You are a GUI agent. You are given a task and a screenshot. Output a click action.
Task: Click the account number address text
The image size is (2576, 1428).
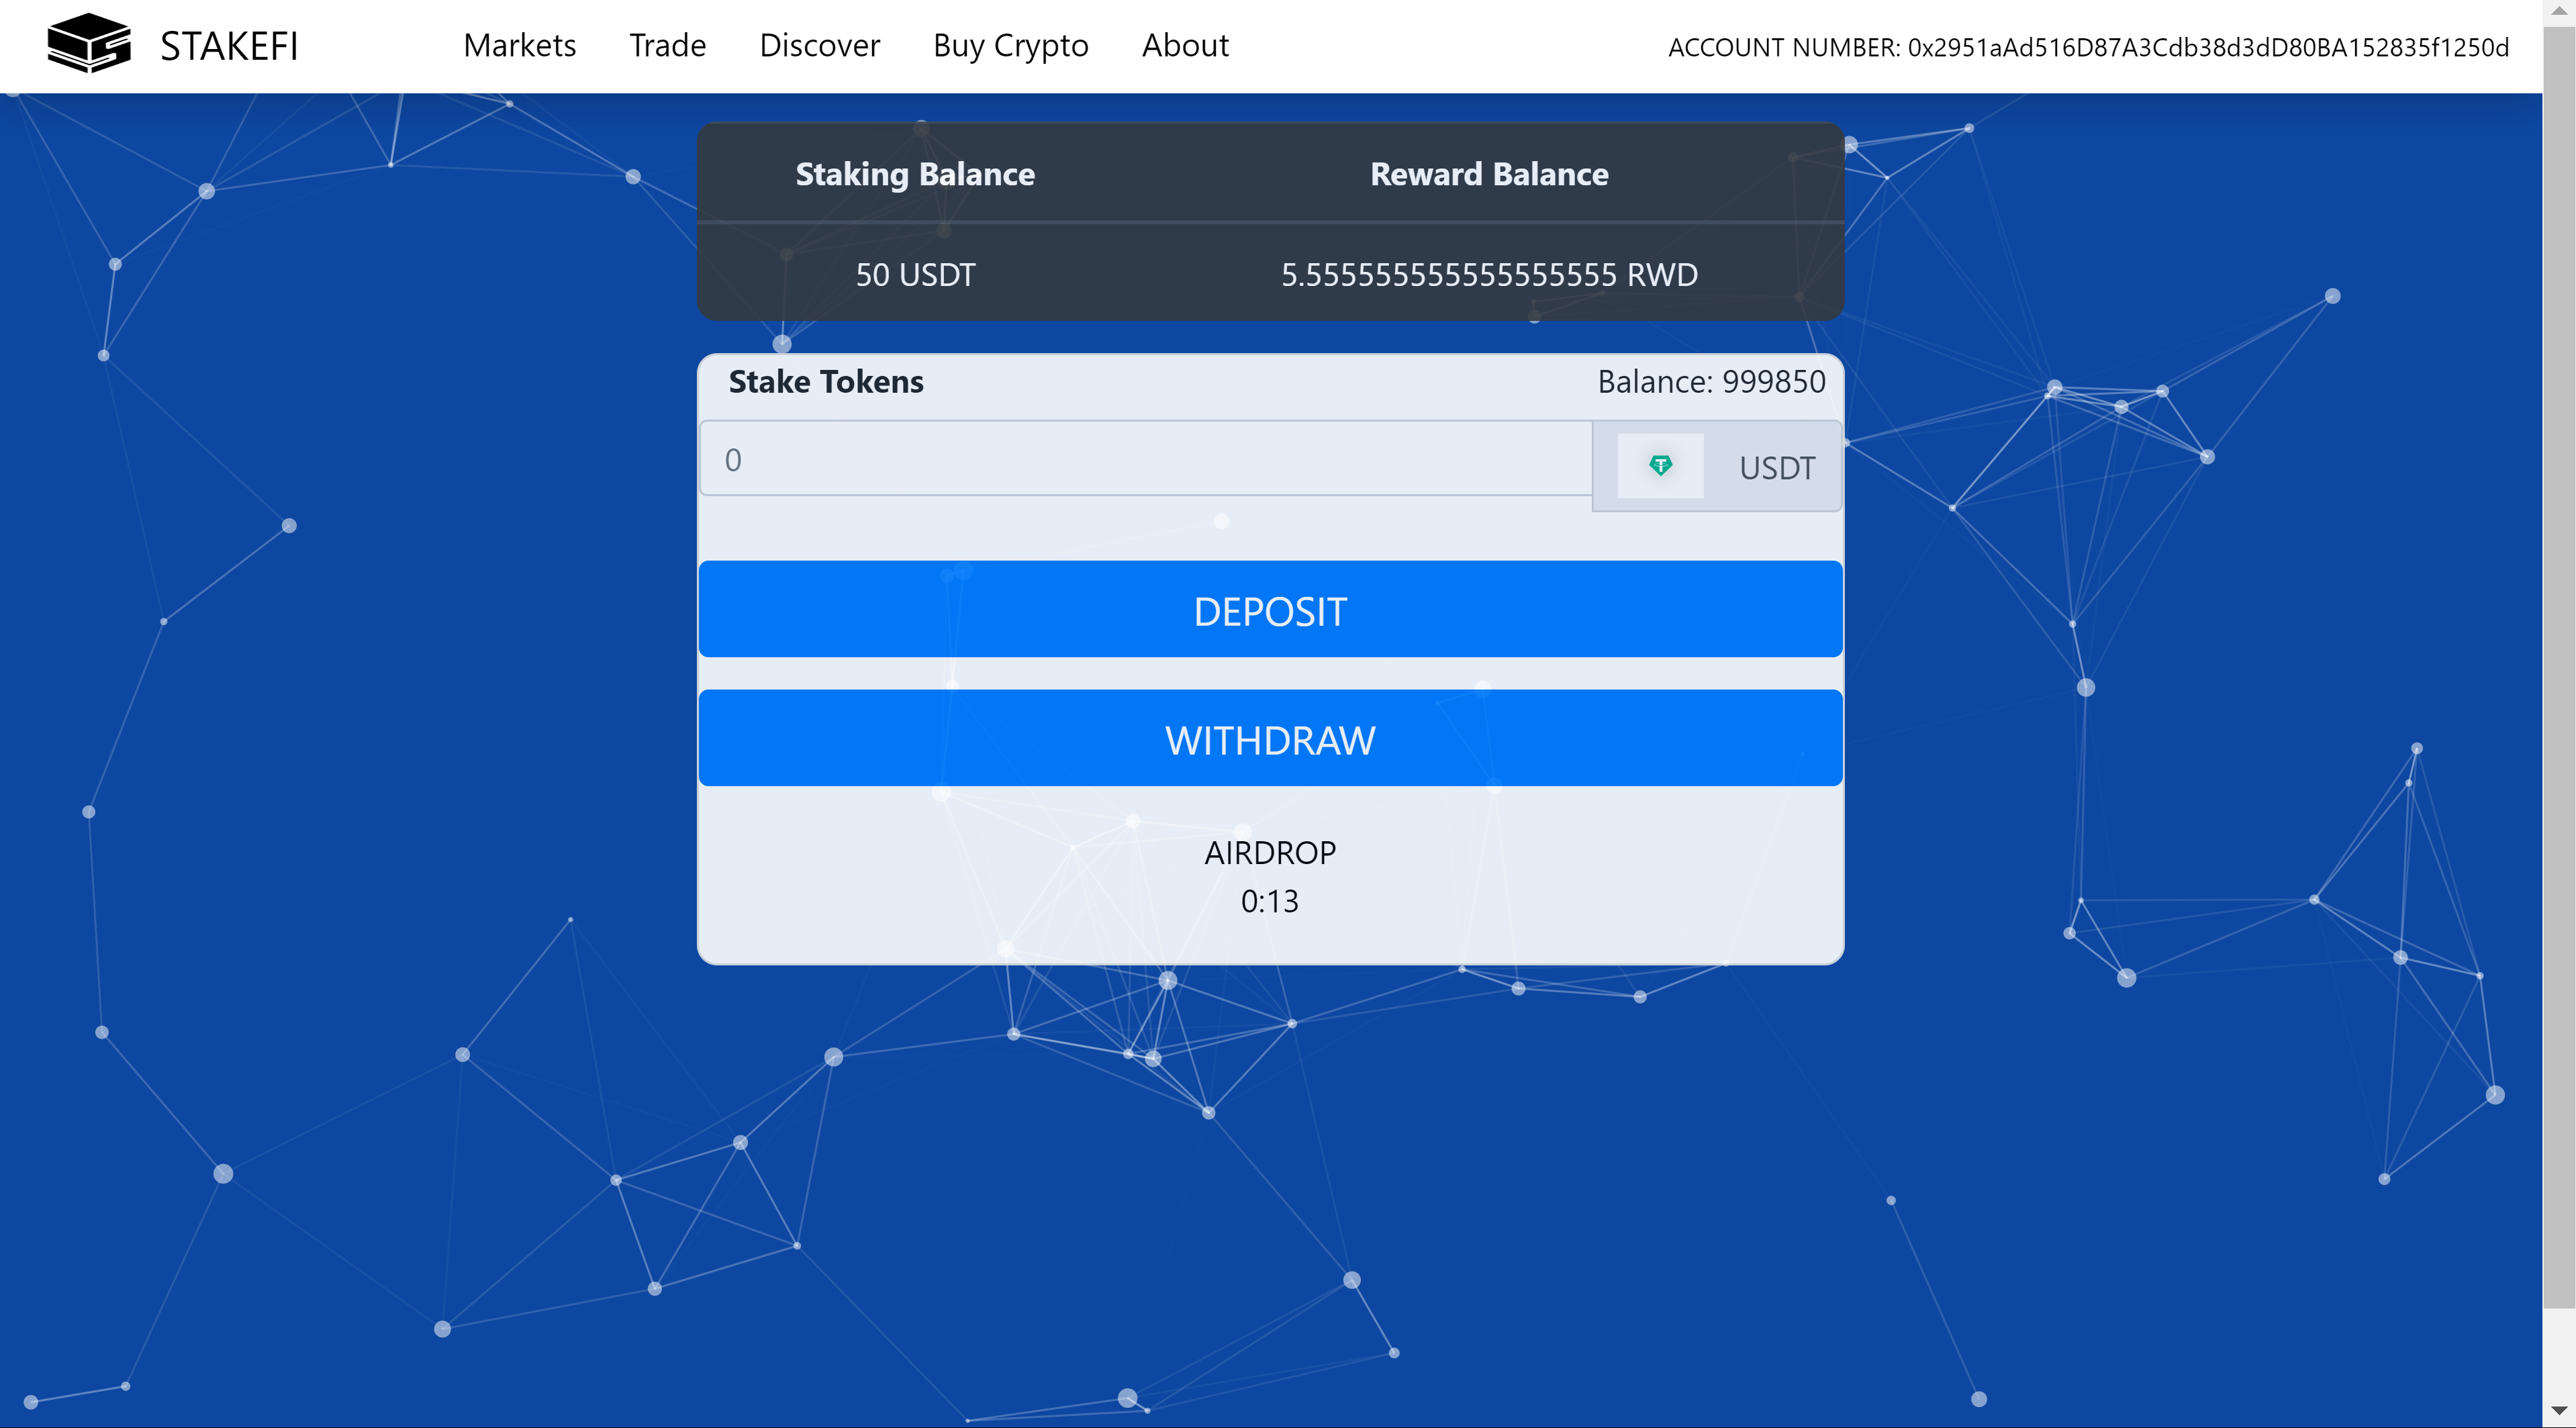point(2088,48)
